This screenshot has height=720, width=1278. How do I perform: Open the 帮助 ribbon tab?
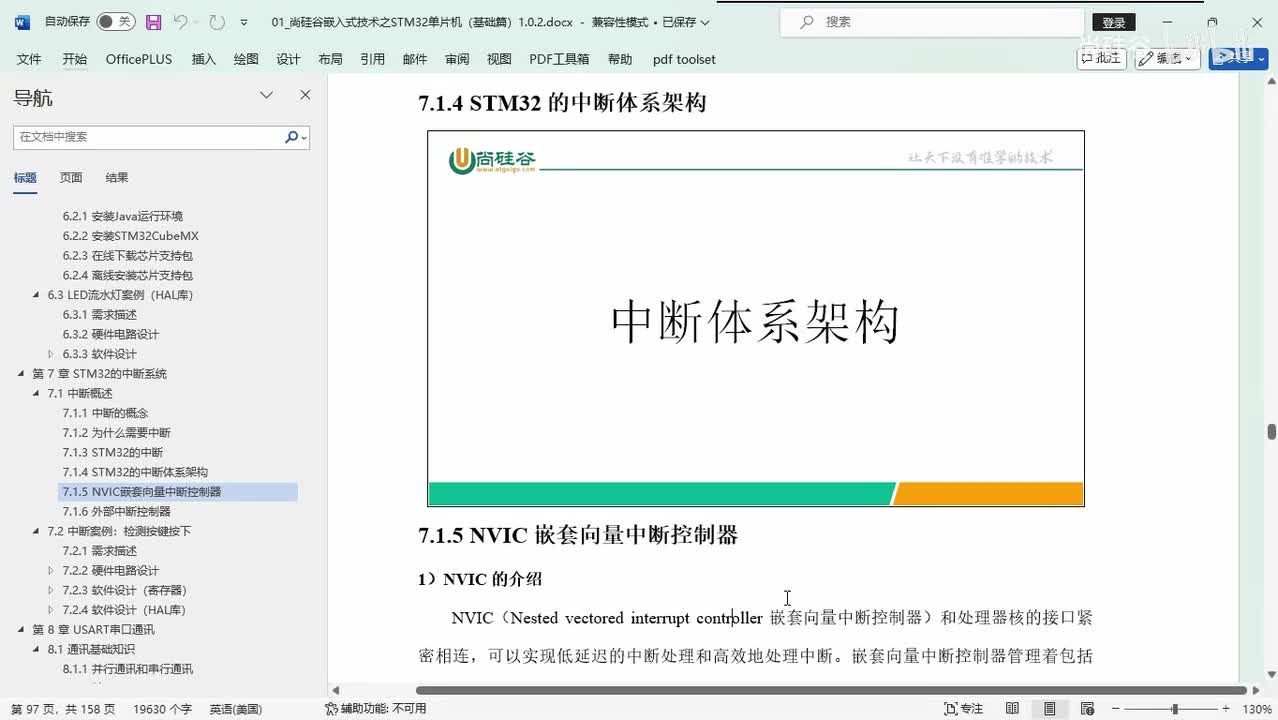(620, 59)
